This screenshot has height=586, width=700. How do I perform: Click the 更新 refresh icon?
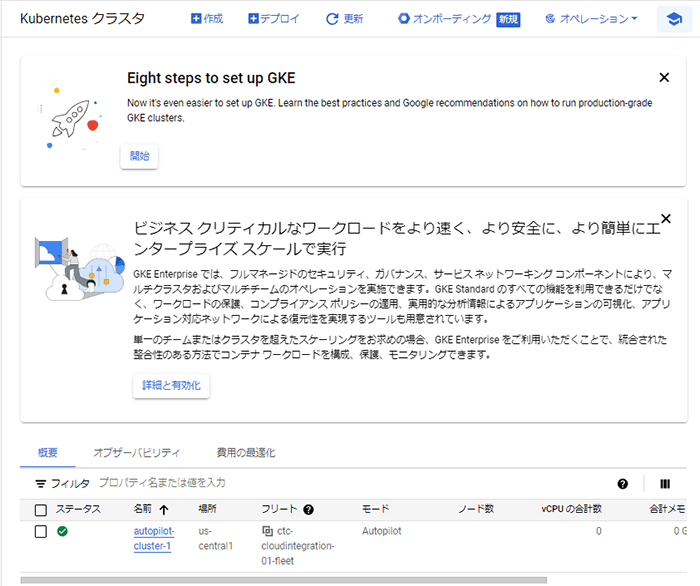(x=332, y=19)
